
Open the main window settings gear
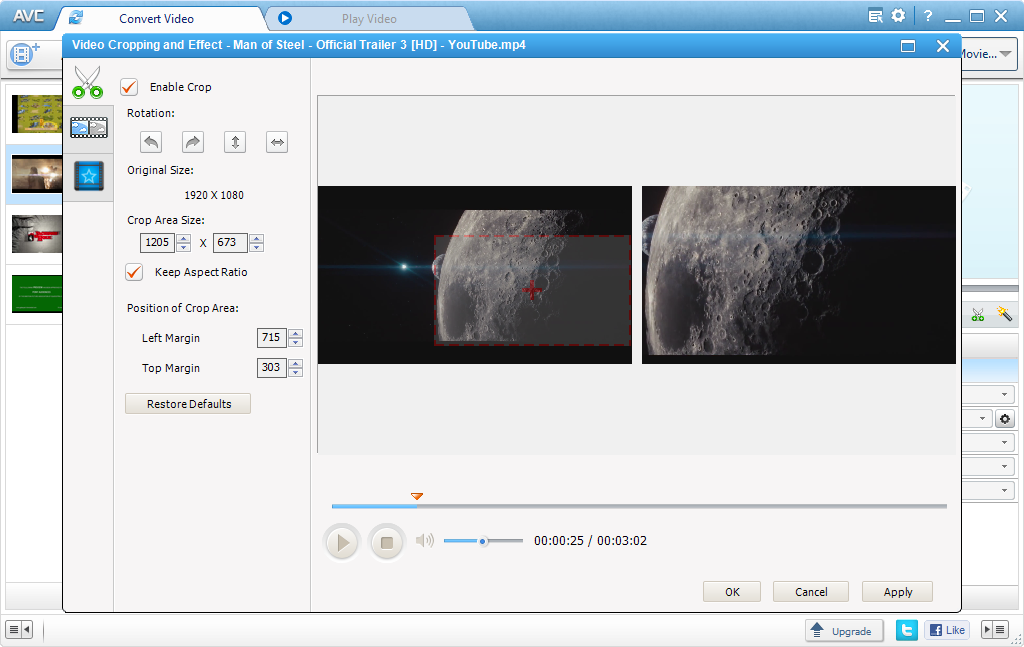tap(899, 16)
